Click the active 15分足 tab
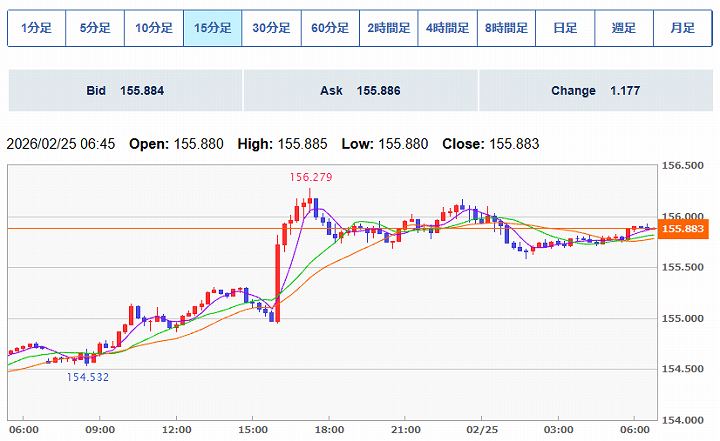720x441 pixels. (212, 28)
